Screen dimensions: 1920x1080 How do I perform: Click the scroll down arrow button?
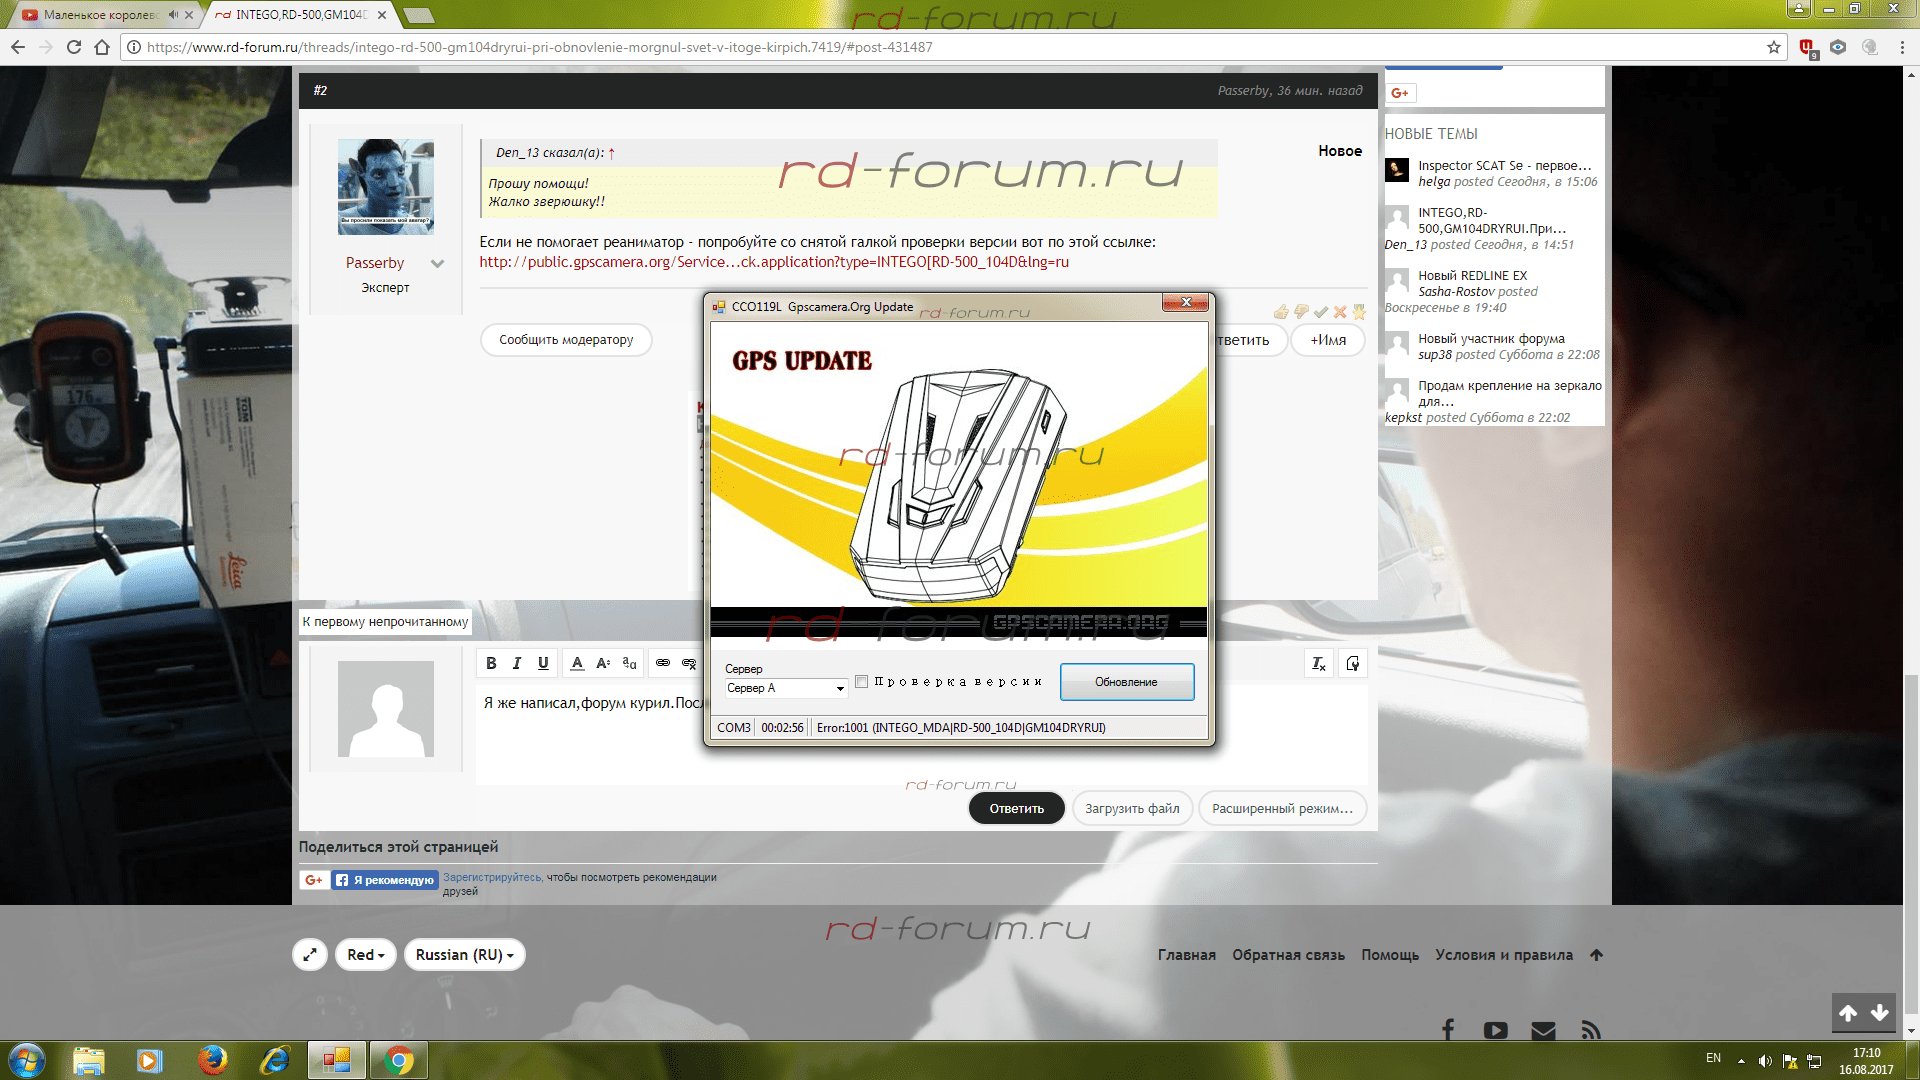point(1880,1013)
